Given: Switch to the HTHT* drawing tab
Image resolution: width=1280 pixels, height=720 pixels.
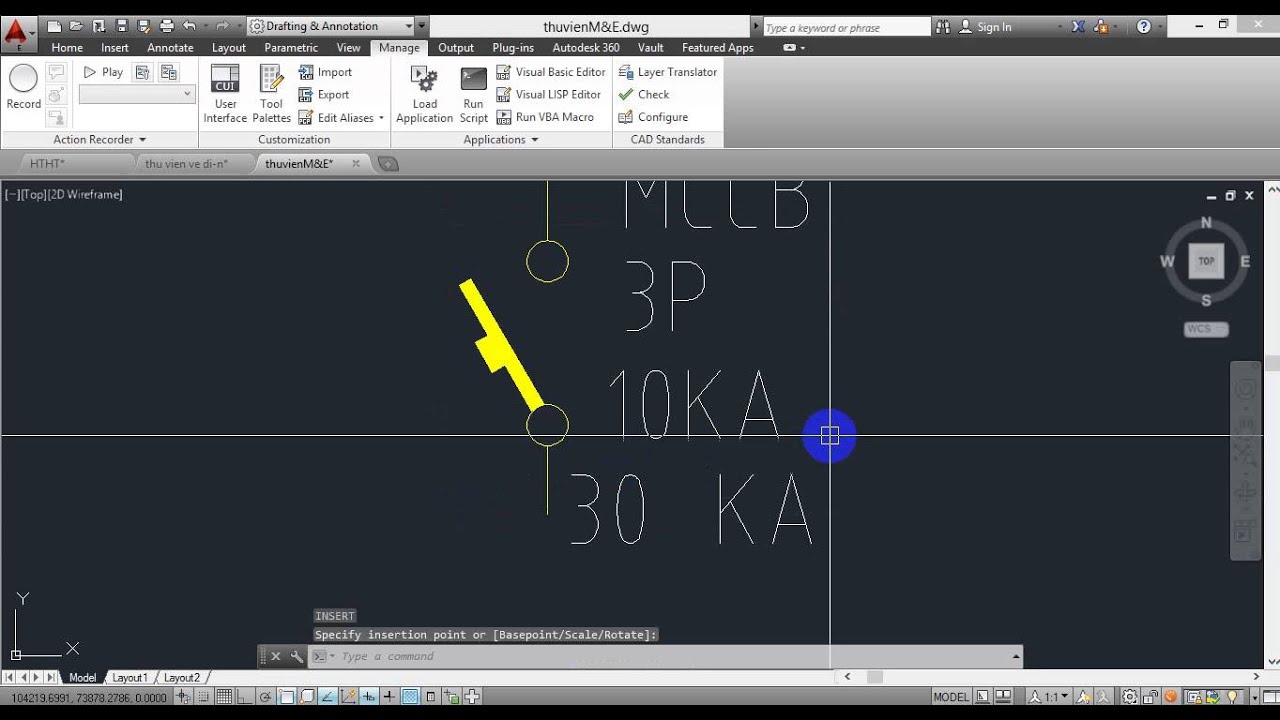Looking at the screenshot, I should tap(47, 164).
